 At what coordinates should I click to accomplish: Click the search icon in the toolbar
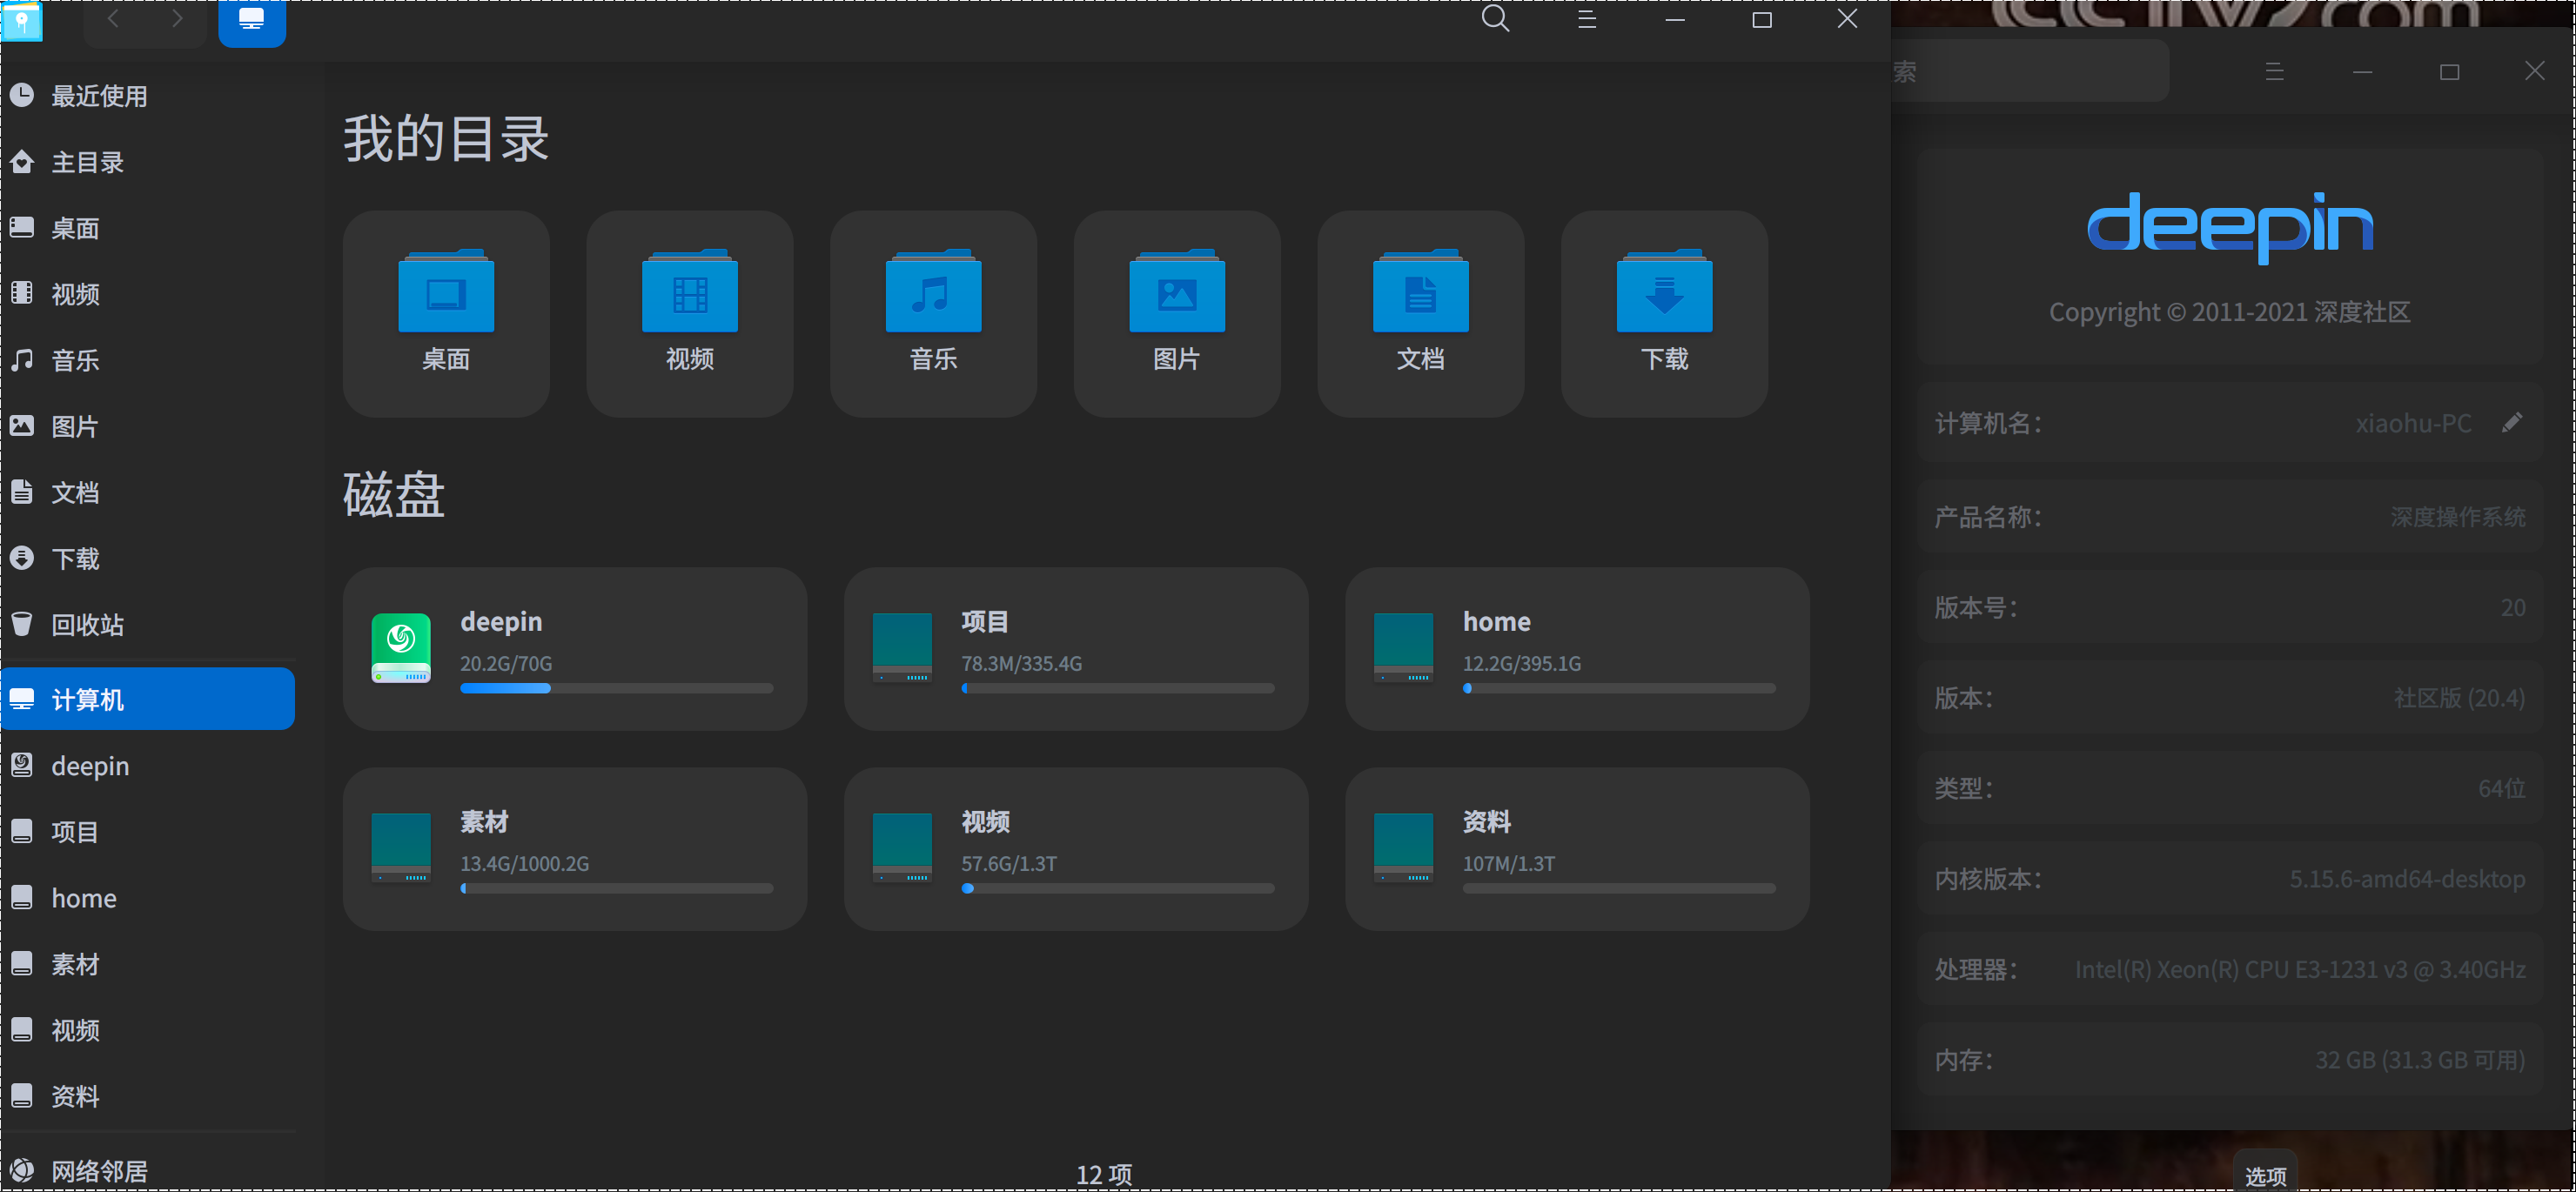tap(1494, 19)
